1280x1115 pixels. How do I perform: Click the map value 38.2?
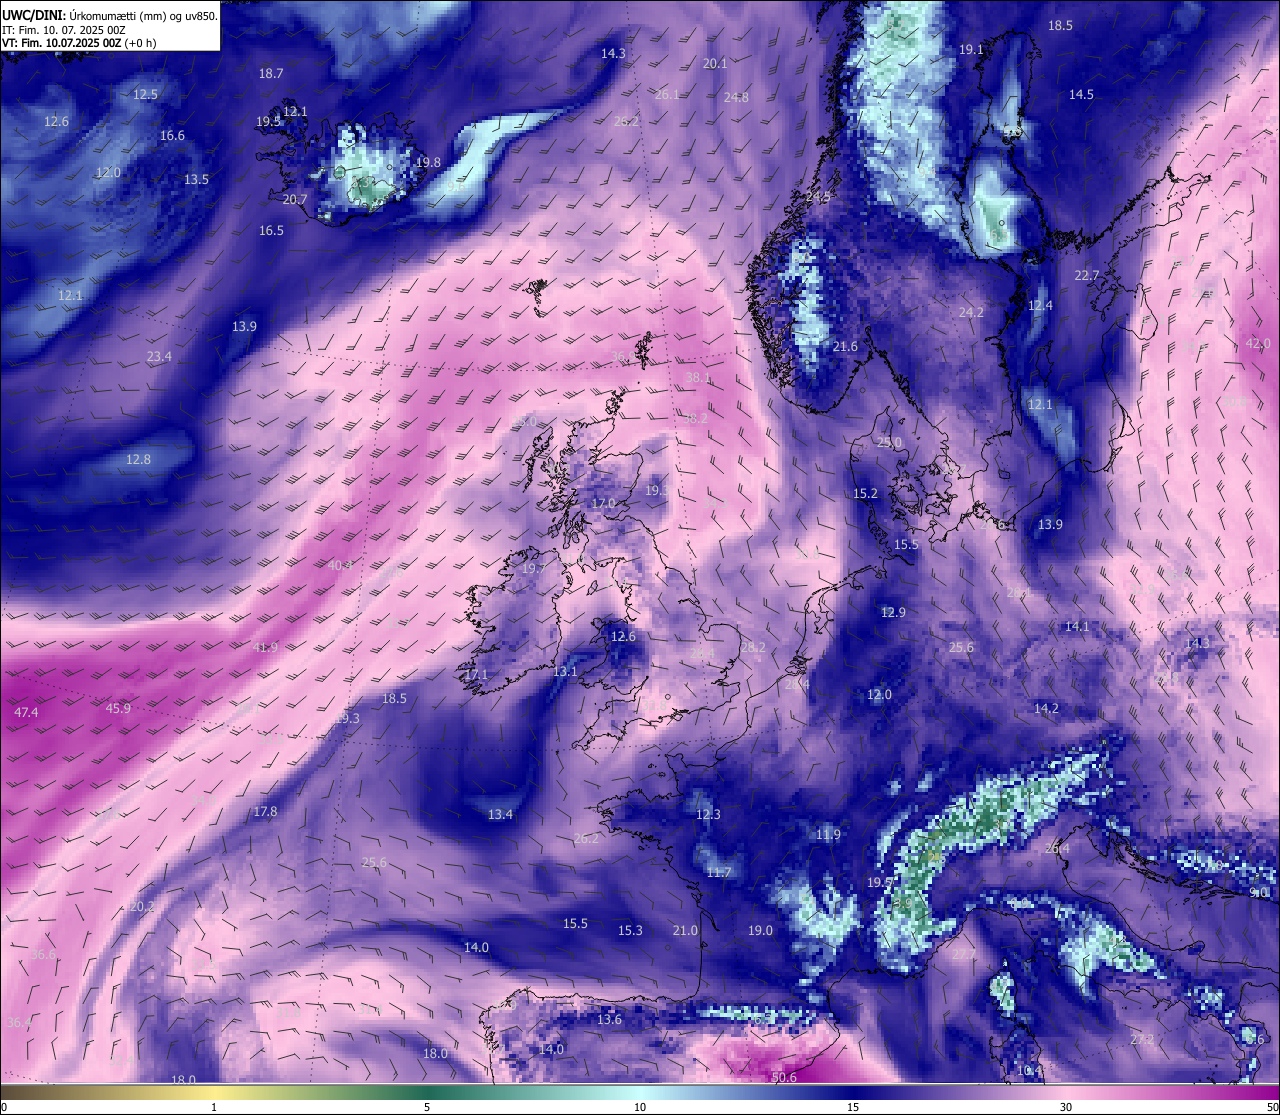pyautogui.click(x=694, y=419)
